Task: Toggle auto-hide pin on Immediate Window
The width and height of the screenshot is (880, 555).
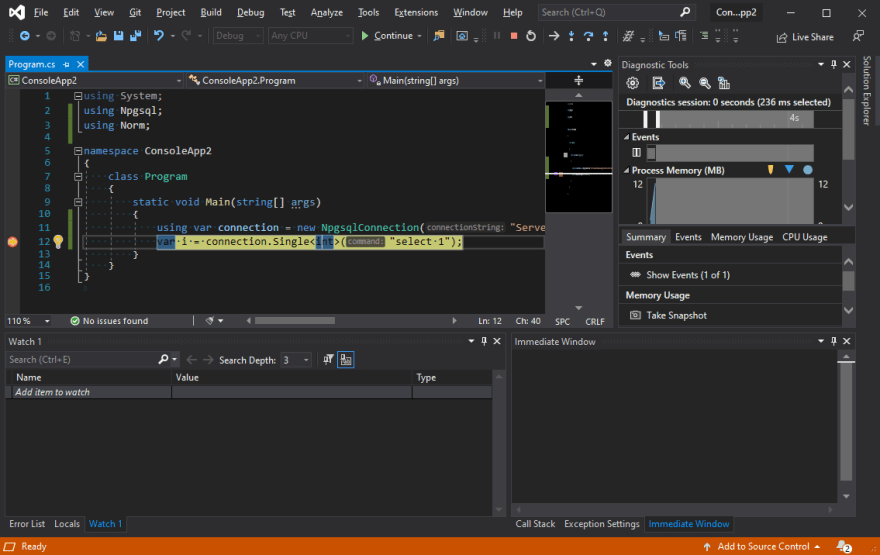Action: tap(834, 341)
